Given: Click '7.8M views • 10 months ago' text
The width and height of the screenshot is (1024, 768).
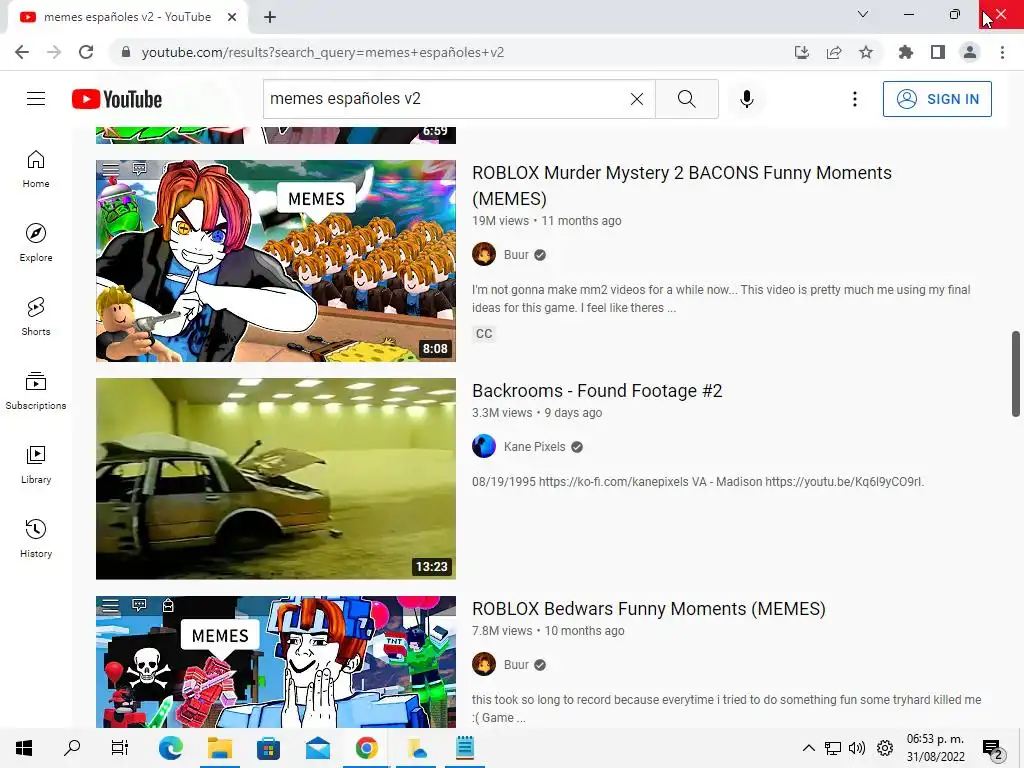Looking at the screenshot, I should pyautogui.click(x=548, y=631).
